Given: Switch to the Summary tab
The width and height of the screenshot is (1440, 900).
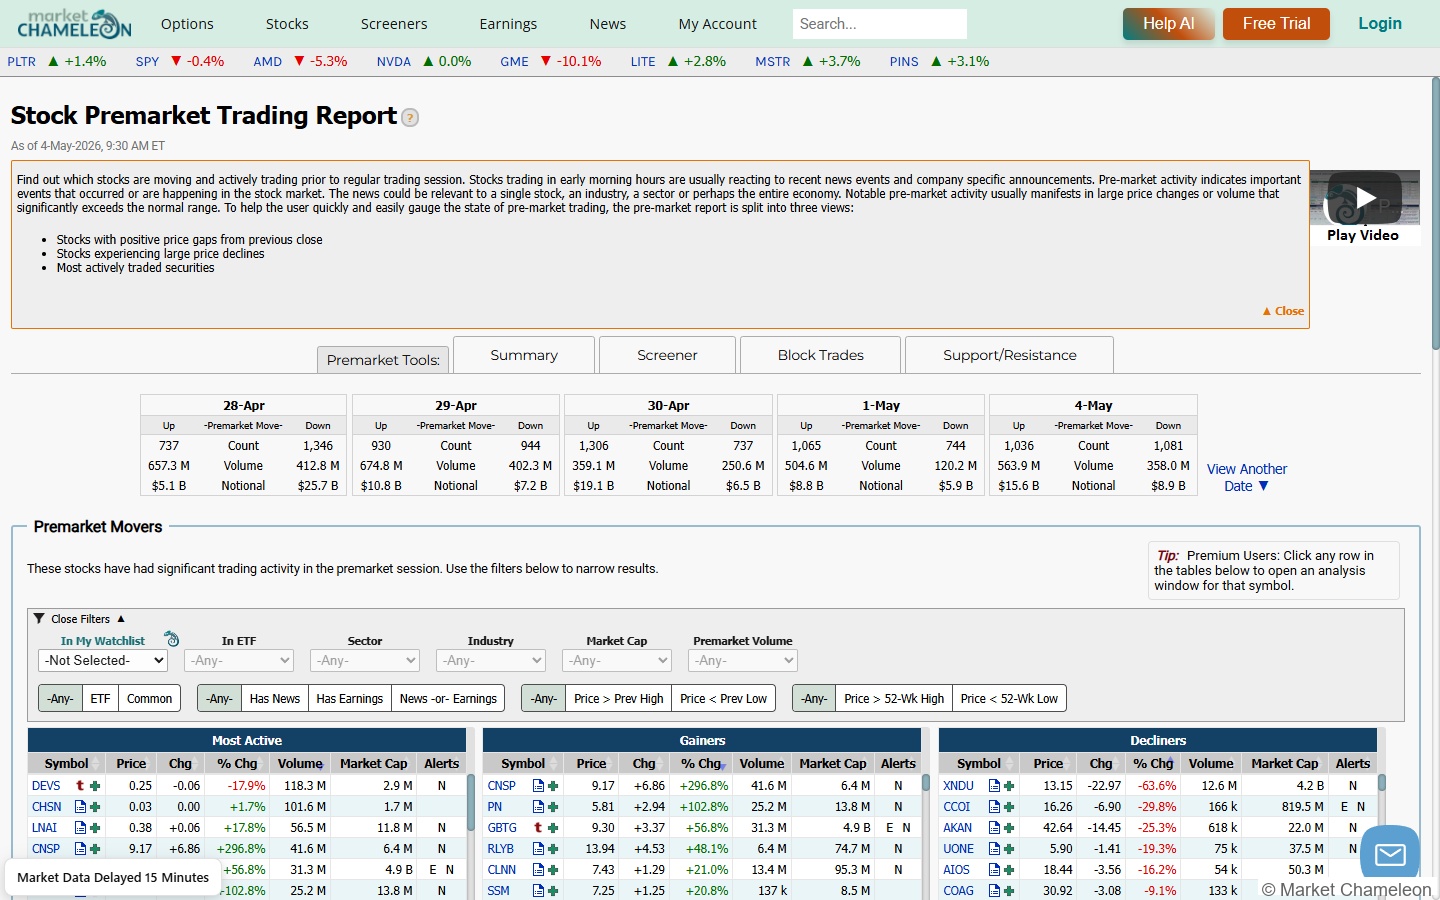Looking at the screenshot, I should (524, 355).
